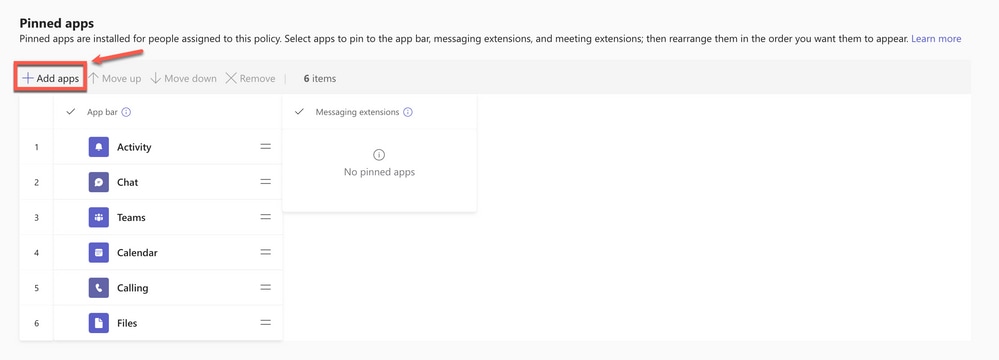Screen dimensions: 999x360
Task: Select the Activity bell icon
Action: pyautogui.click(x=99, y=147)
